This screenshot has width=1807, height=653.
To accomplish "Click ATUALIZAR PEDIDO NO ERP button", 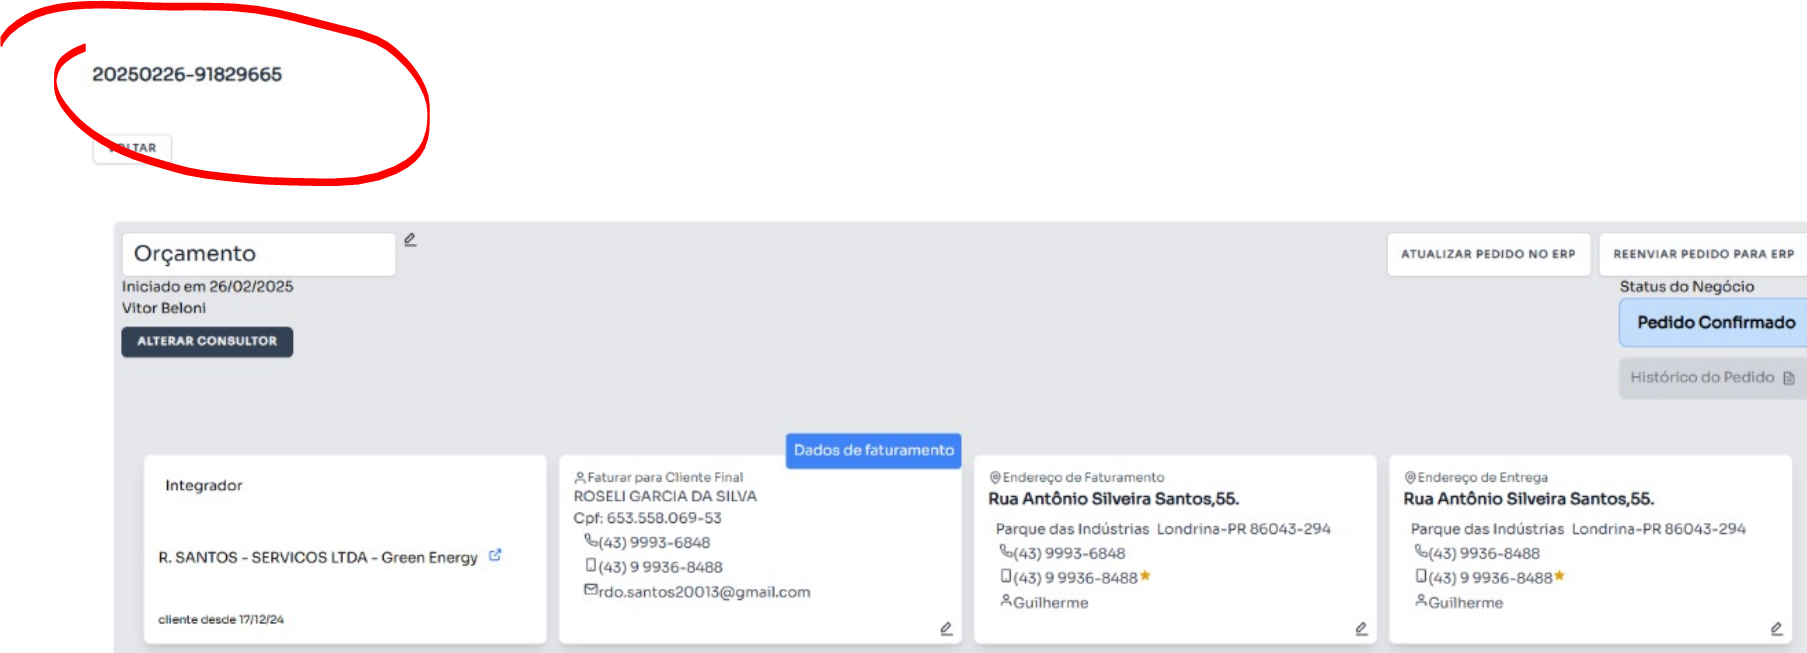I will click(x=1487, y=254).
